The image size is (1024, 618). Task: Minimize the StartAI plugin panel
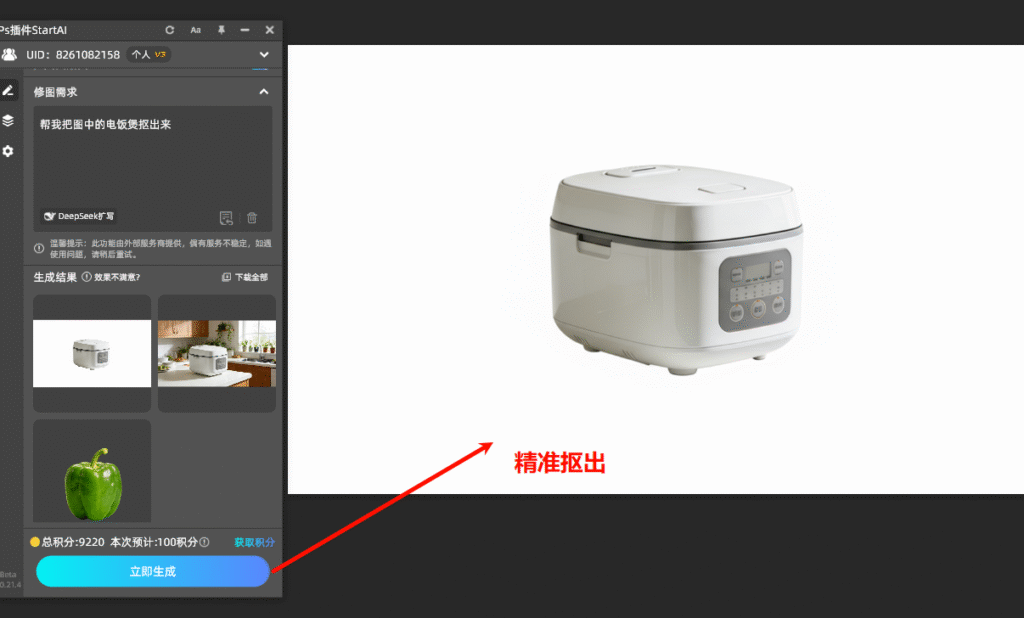(245, 30)
